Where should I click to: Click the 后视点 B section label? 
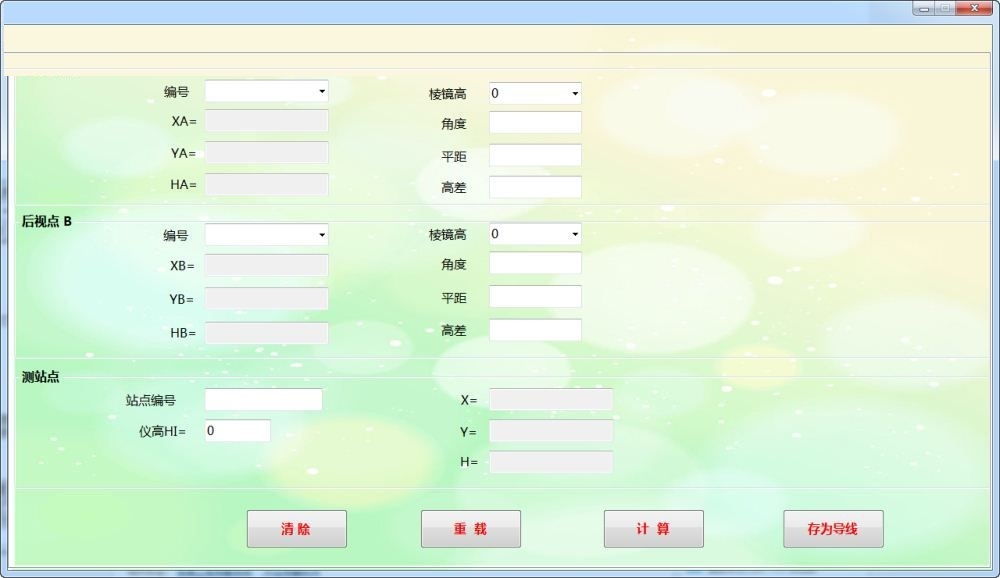pos(47,221)
